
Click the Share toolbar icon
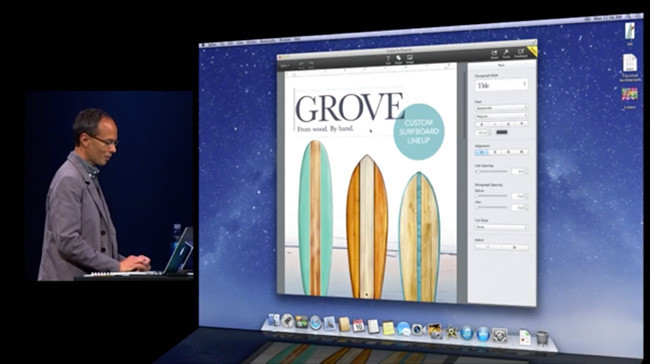[x=494, y=54]
